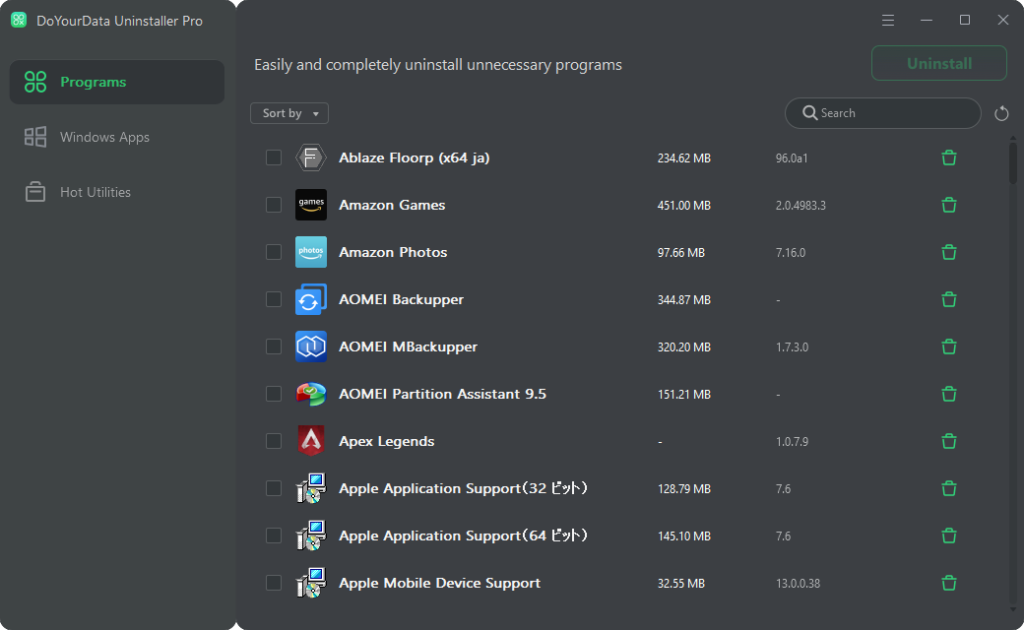This screenshot has height=630, width=1024.
Task: Select 'Apple Mobile Device Support' name
Action: click(440, 583)
